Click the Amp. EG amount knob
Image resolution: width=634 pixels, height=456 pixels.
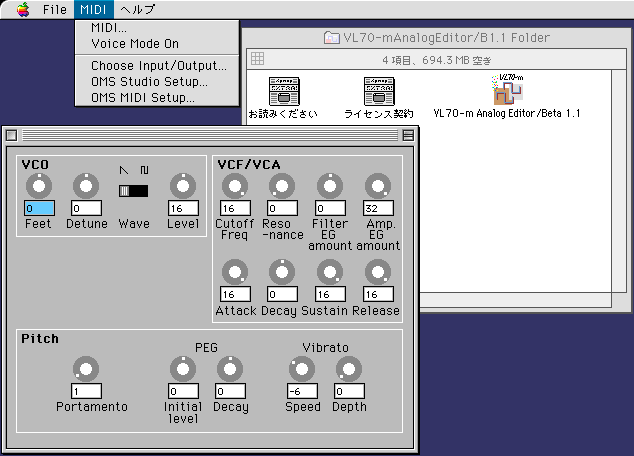(x=378, y=186)
